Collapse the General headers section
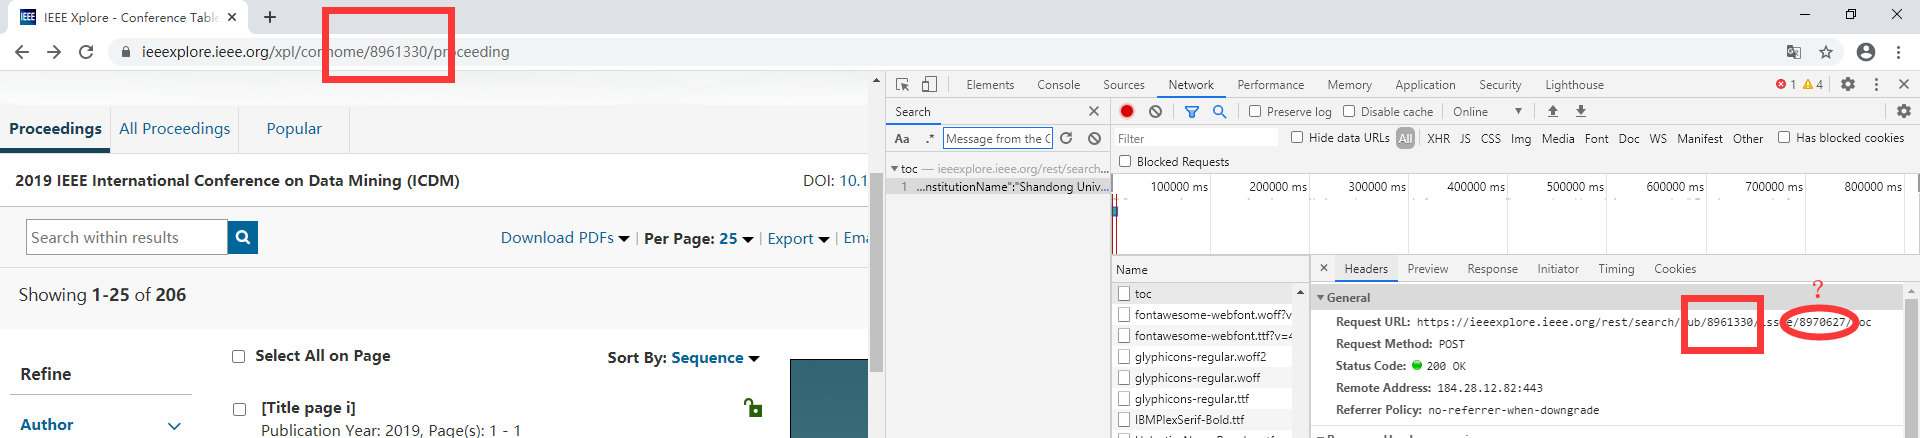The width and height of the screenshot is (1920, 438). [x=1320, y=297]
